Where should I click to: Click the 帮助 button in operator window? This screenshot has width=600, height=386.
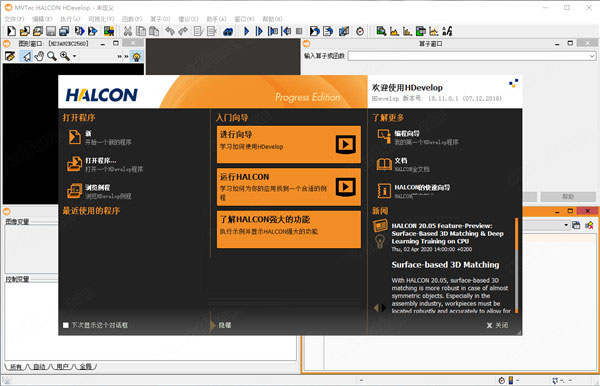coord(568,197)
